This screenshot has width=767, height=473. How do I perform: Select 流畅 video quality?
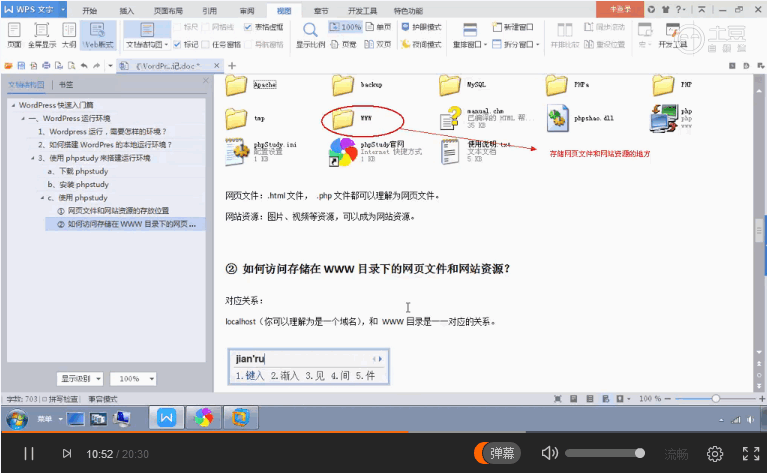click(676, 454)
